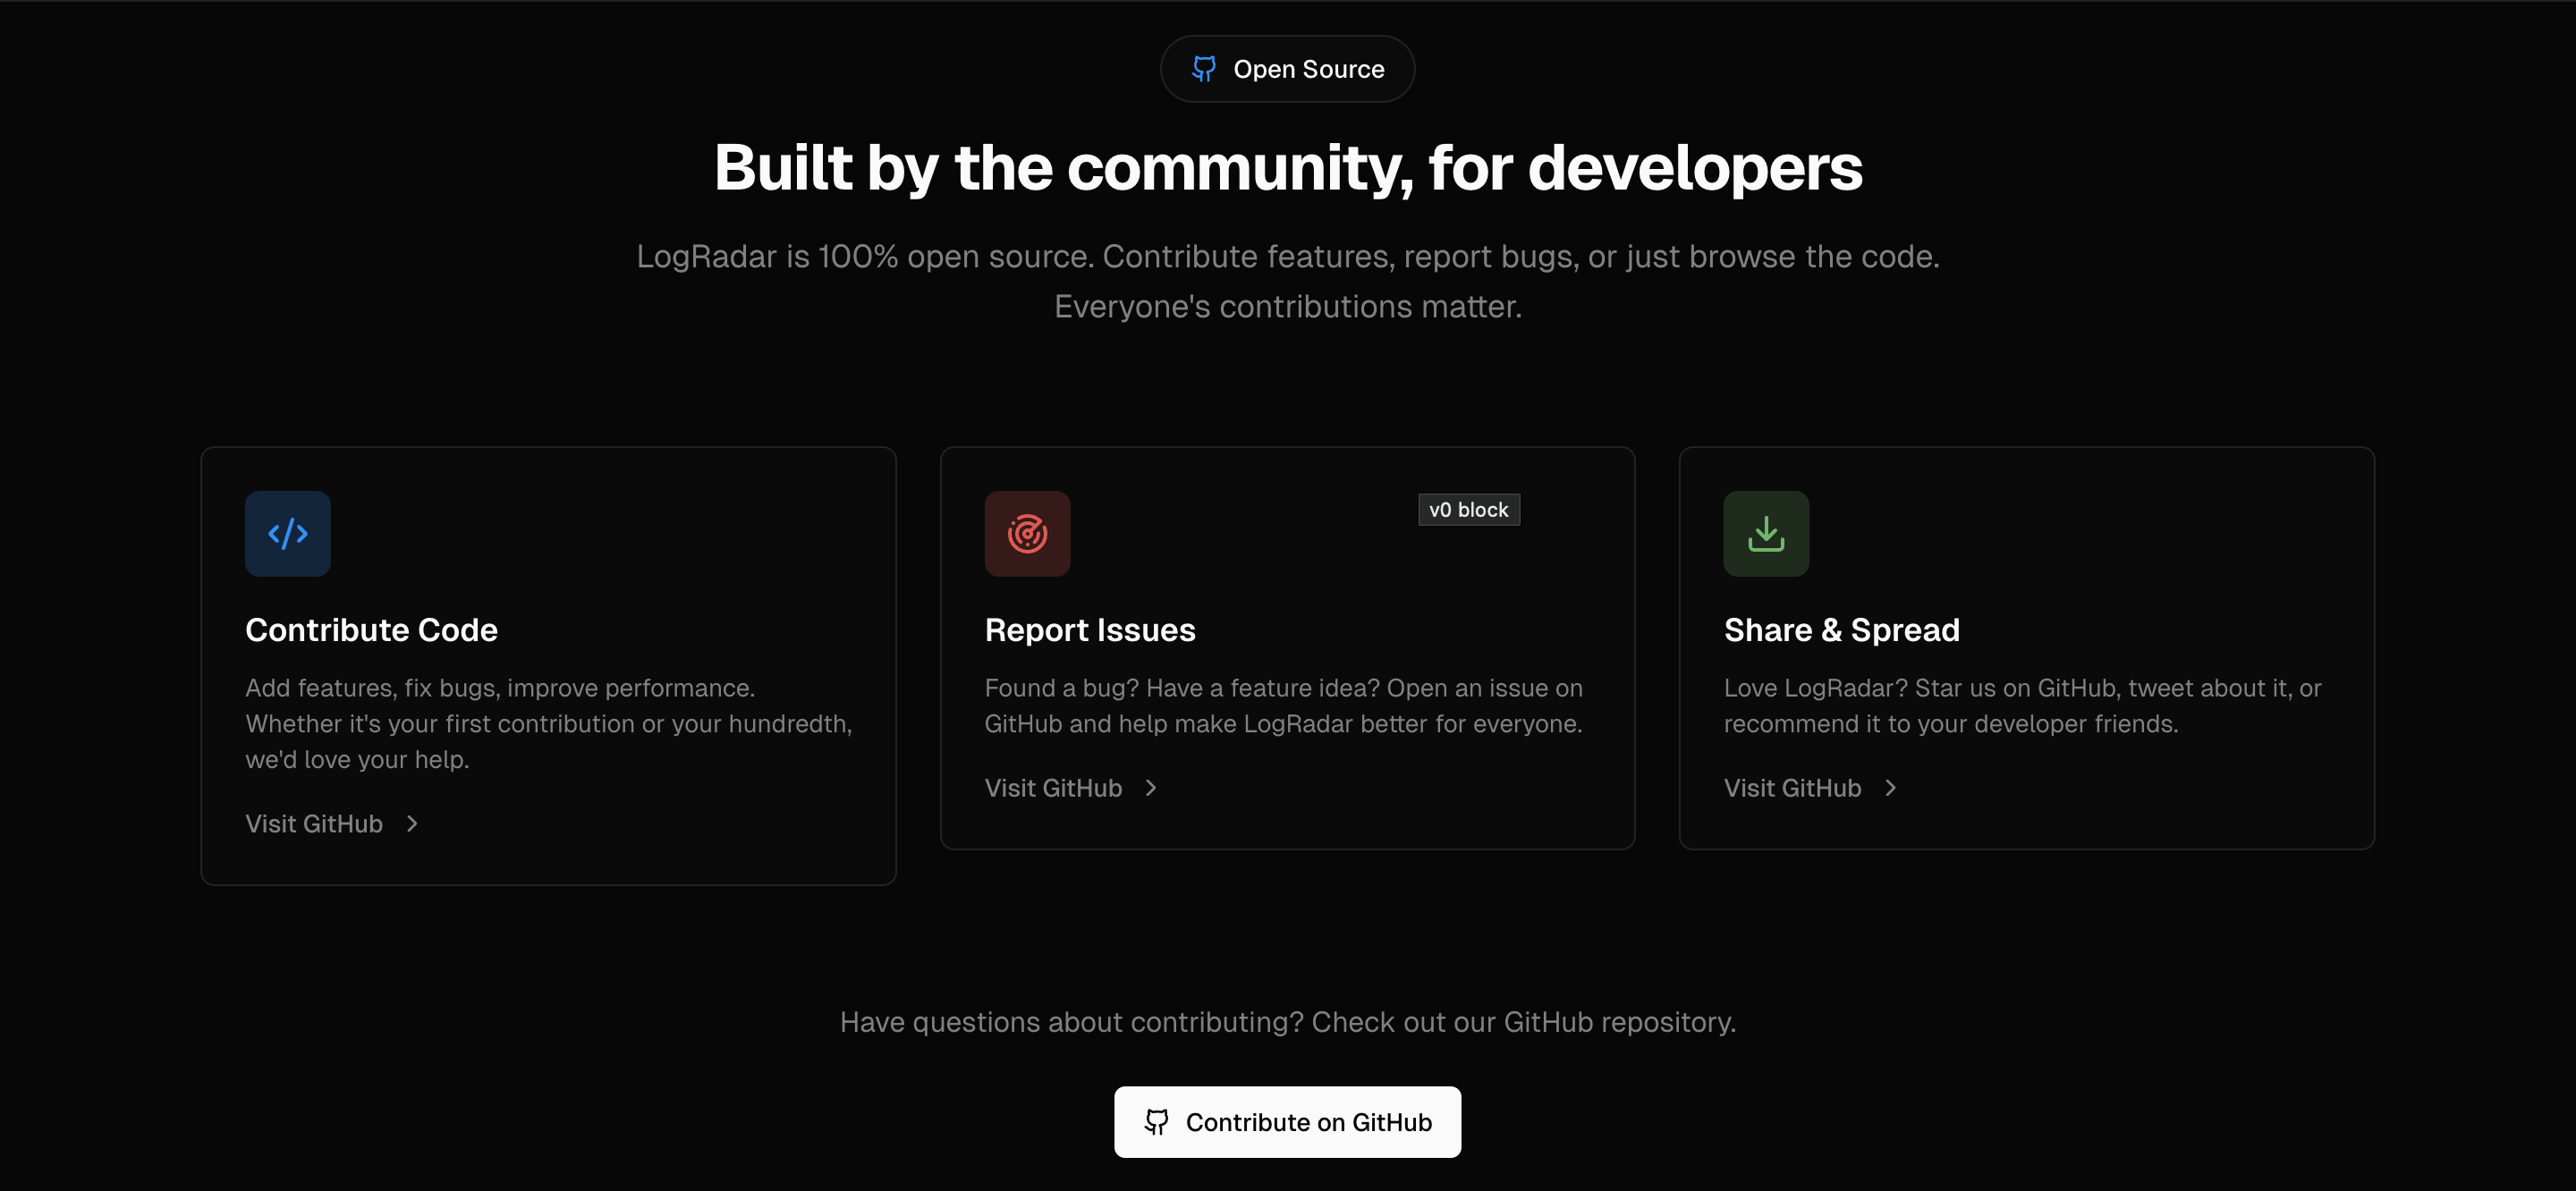This screenshot has width=2576, height=1191.
Task: Click GitHub icon on Contribute button
Action: [1157, 1122]
